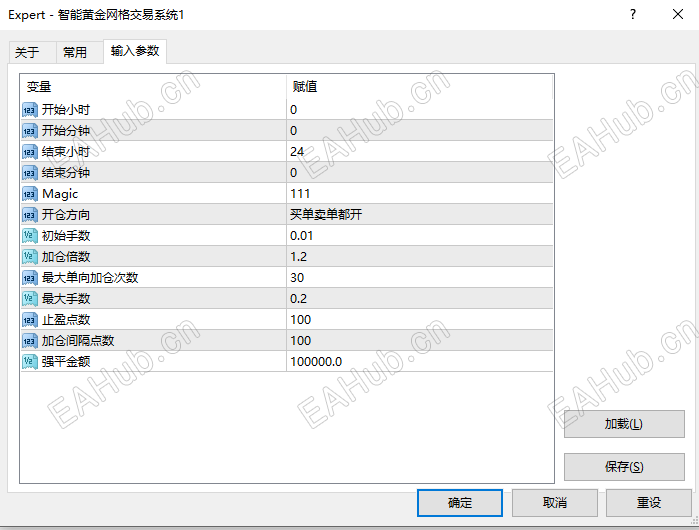Select the 最大手数 variable name
The image size is (699, 530).
(66, 299)
